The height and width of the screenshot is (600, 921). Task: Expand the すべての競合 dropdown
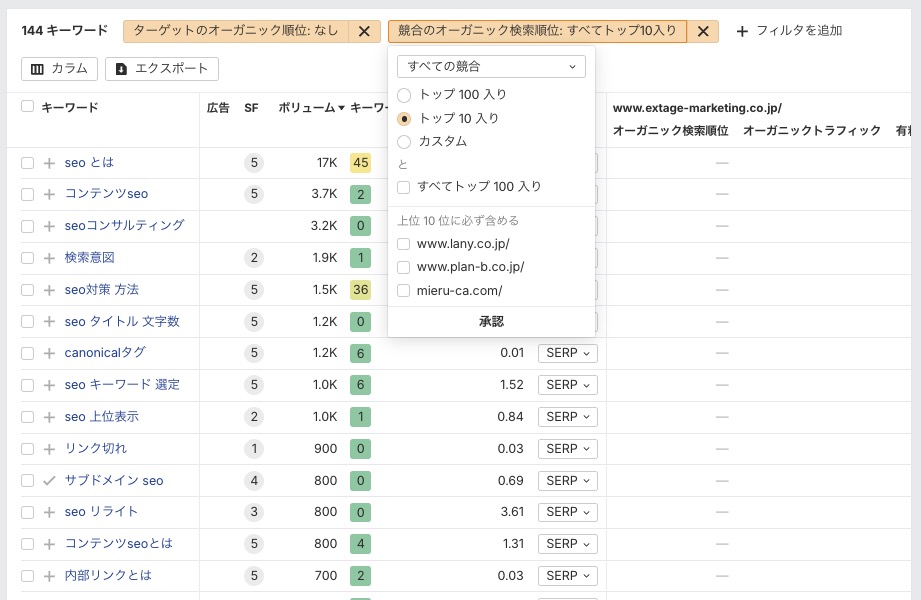click(491, 66)
